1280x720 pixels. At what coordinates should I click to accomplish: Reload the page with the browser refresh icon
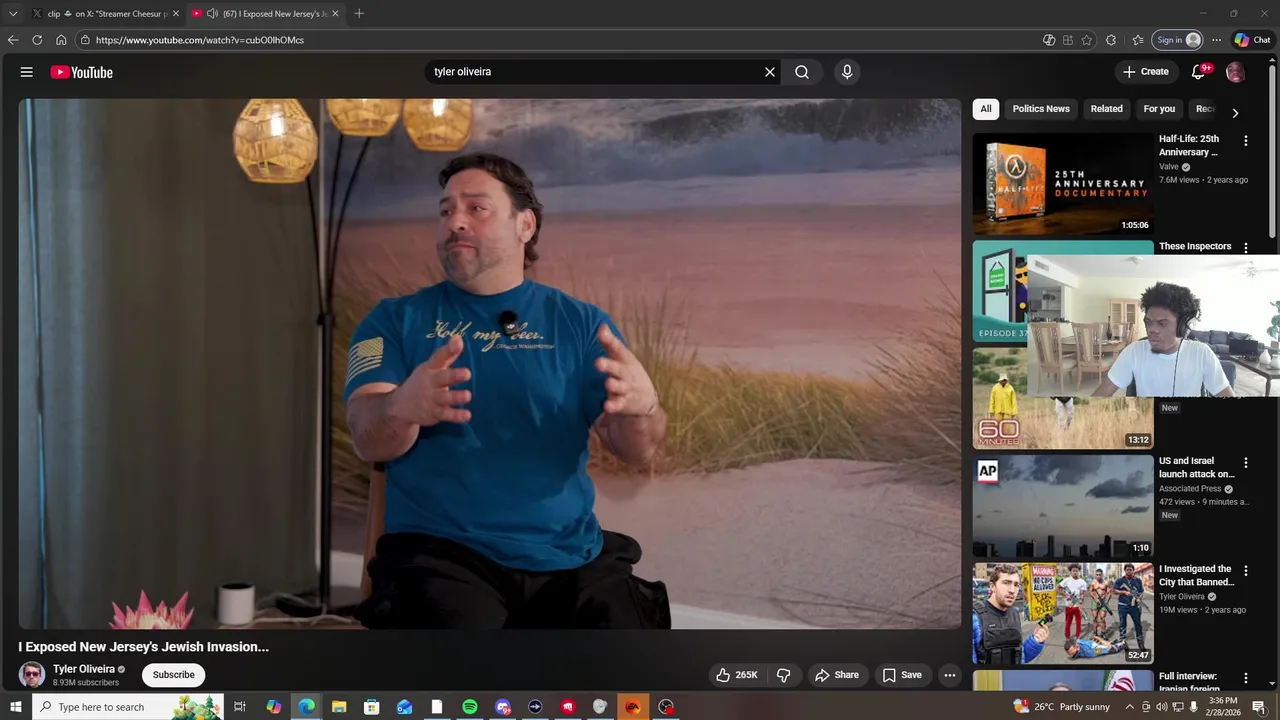pyautogui.click(x=37, y=40)
